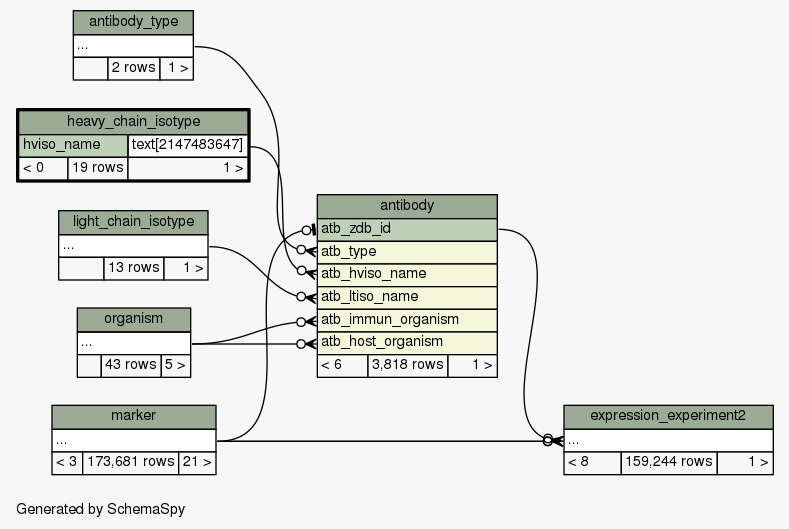789x529 pixels.
Task: Expand the marker table columns ellipsis
Action: click(x=133, y=440)
